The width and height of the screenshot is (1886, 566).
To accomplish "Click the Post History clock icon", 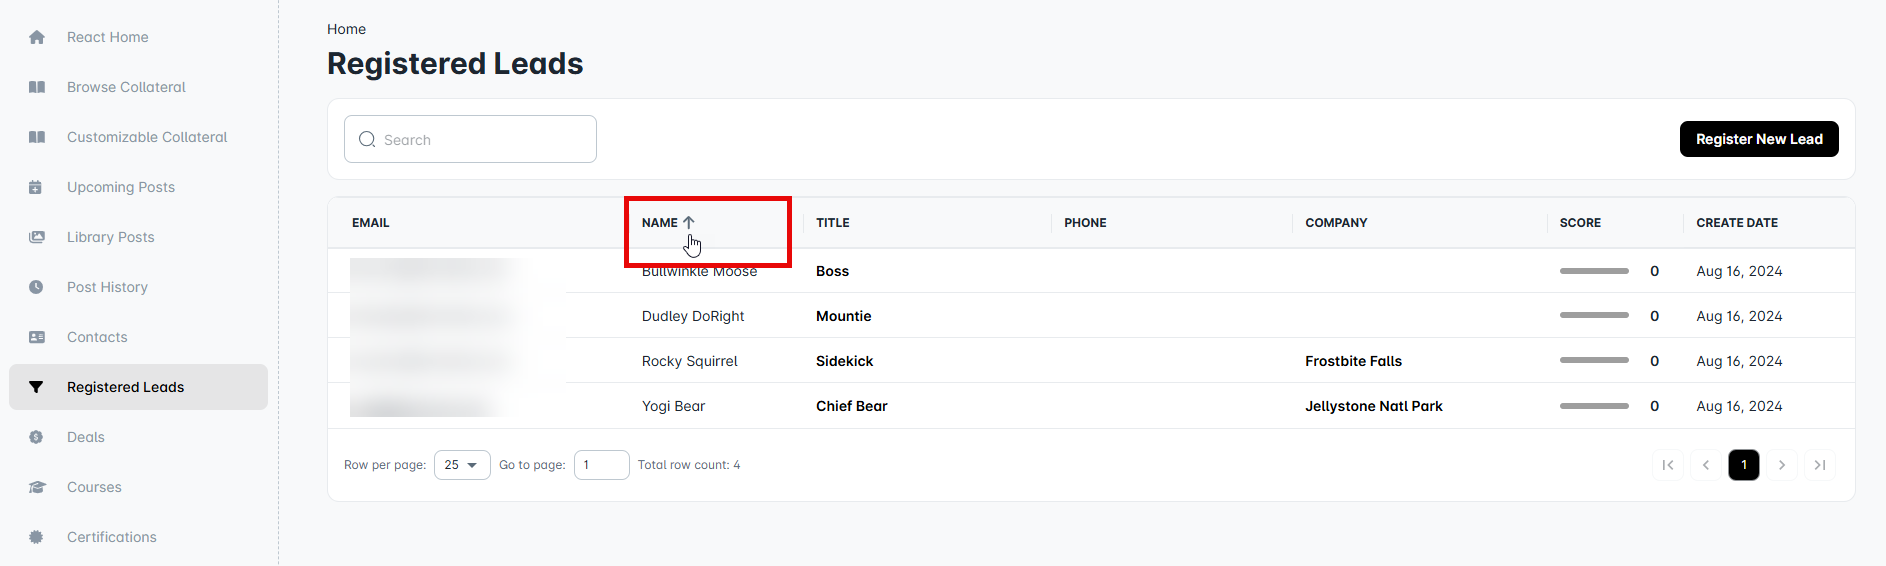I will point(36,287).
